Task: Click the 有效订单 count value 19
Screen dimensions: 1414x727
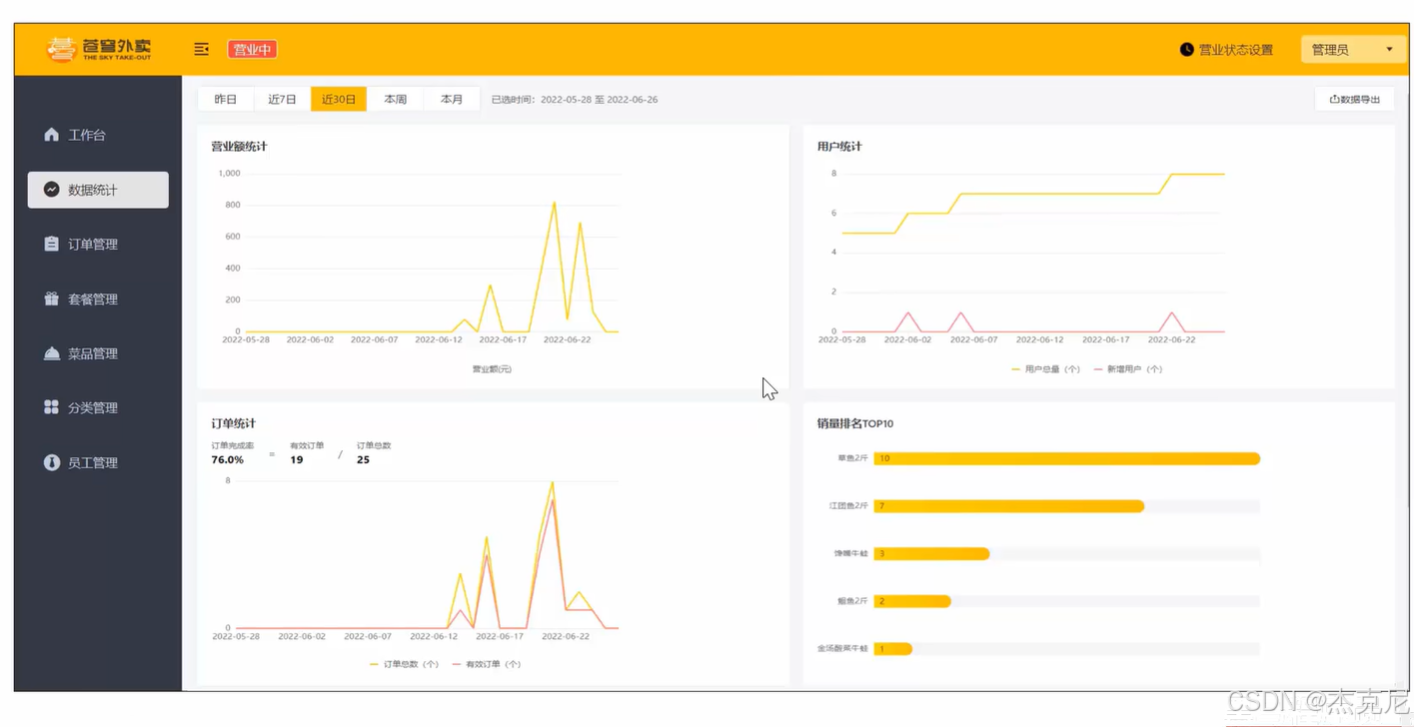Action: tap(297, 460)
